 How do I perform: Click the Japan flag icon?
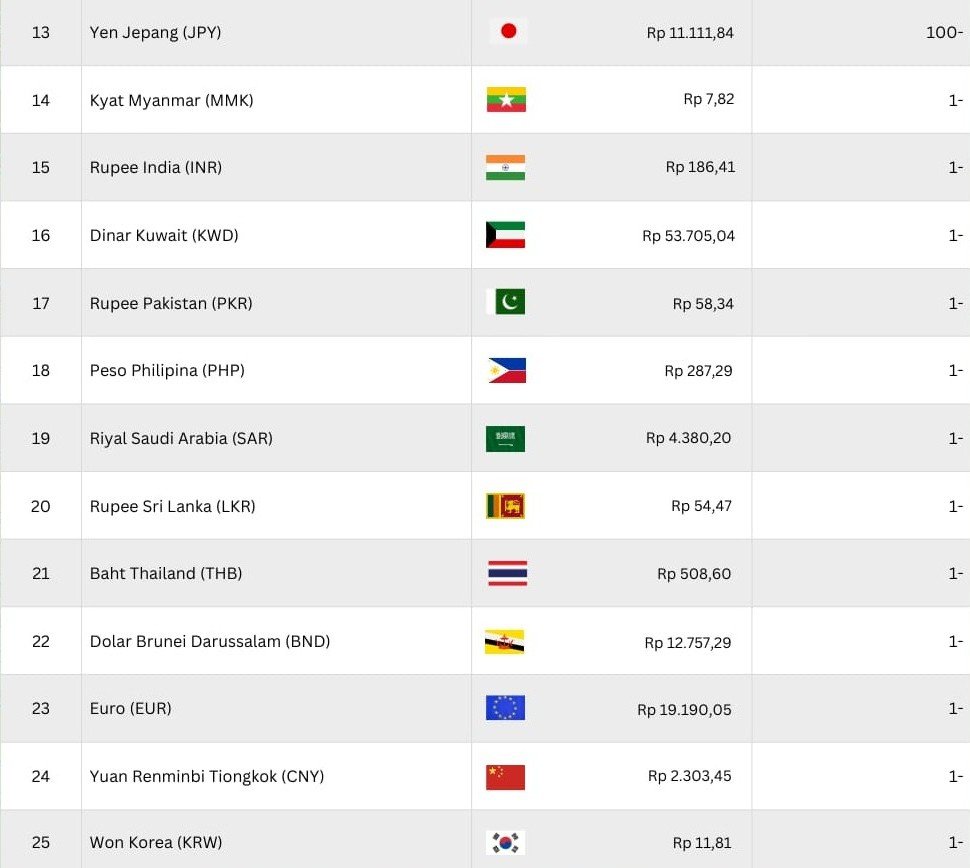tap(508, 32)
